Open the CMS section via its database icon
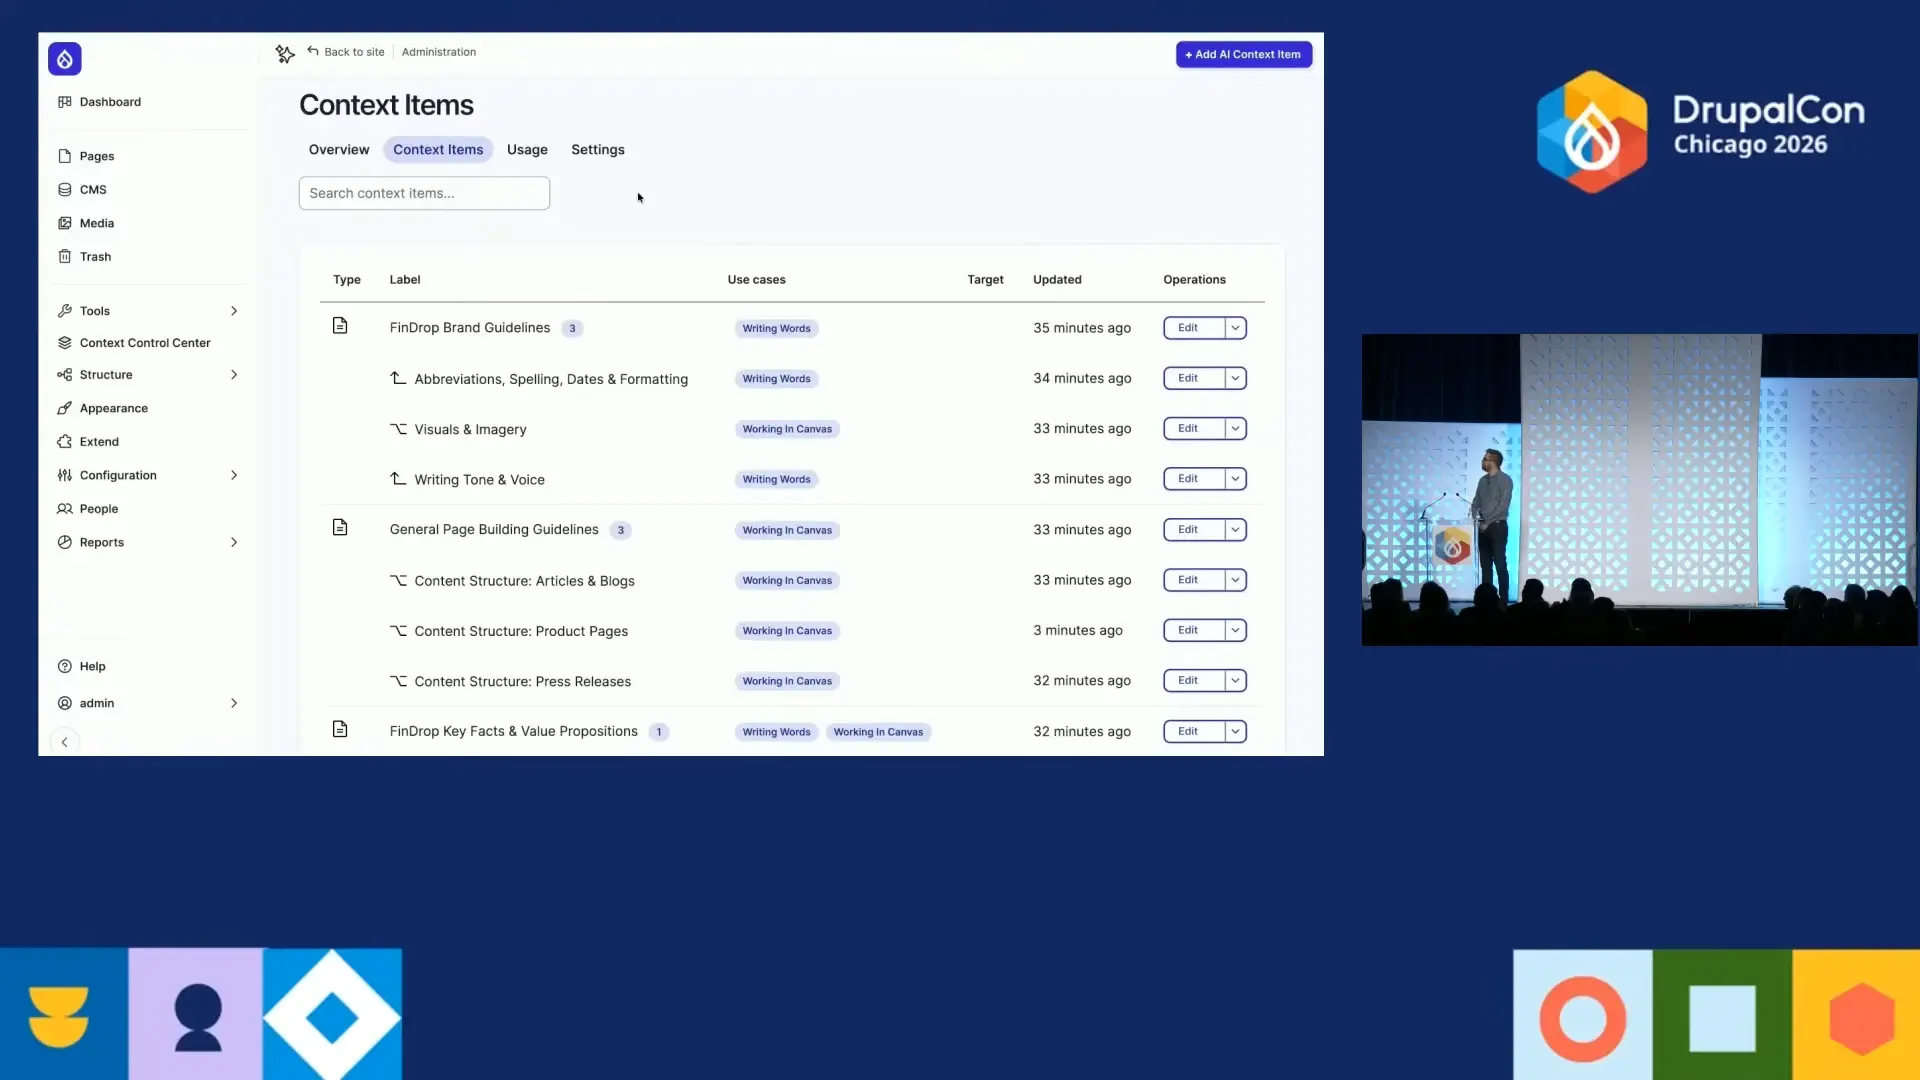Screen dimensions: 1920x1080 click(x=65, y=189)
